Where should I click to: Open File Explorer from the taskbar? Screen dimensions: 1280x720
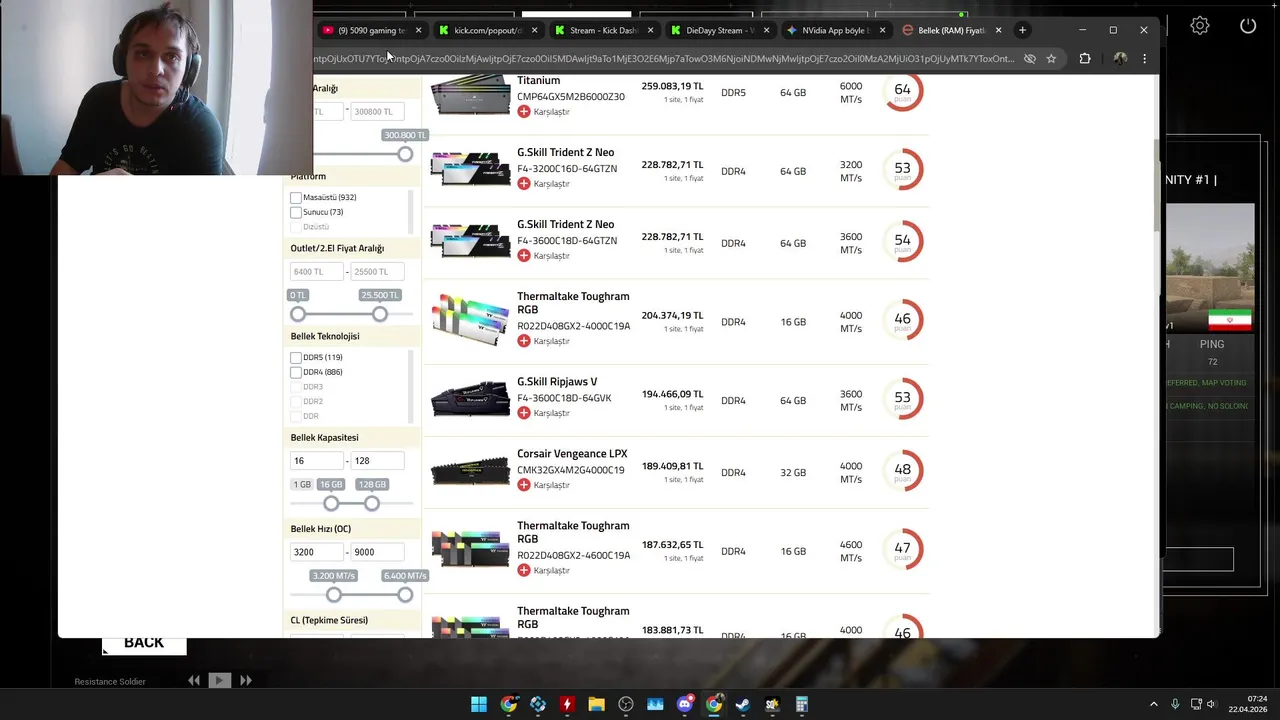click(596, 704)
